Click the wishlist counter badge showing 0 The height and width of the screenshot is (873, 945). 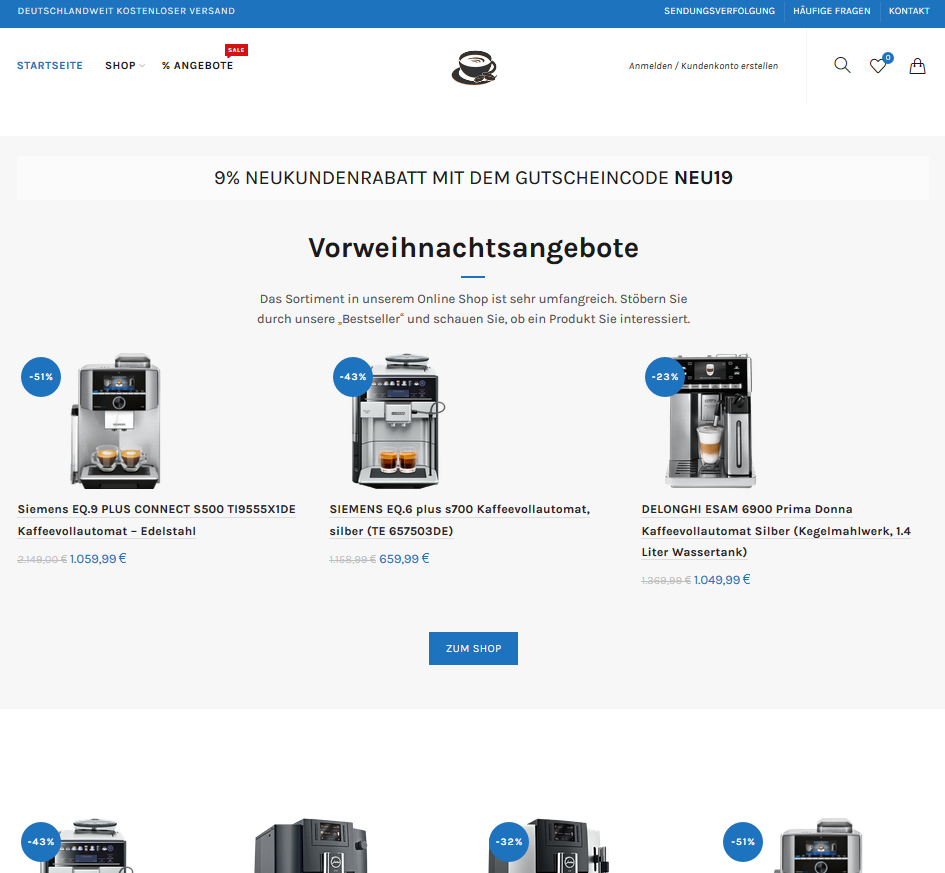(888, 58)
